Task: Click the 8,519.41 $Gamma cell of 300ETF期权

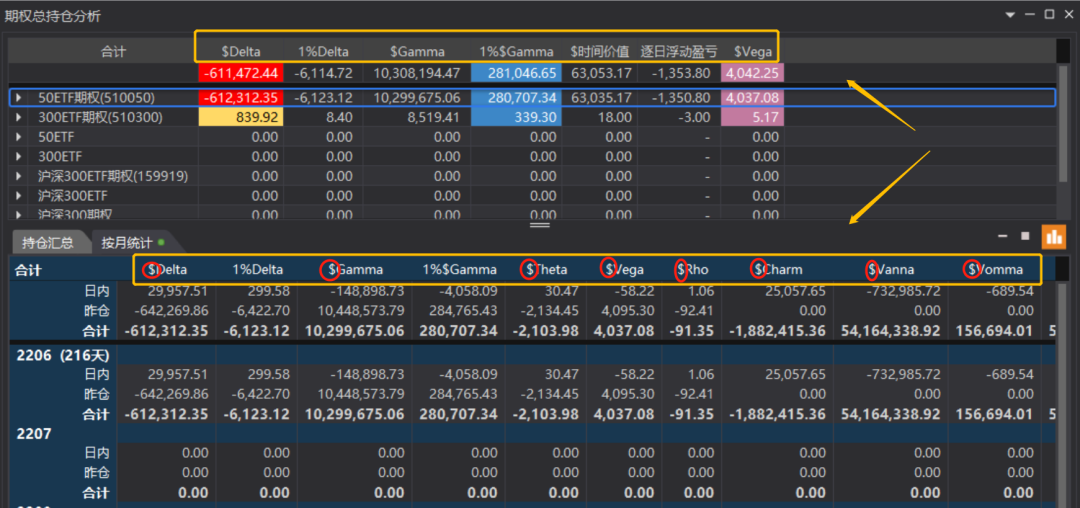Action: point(434,118)
